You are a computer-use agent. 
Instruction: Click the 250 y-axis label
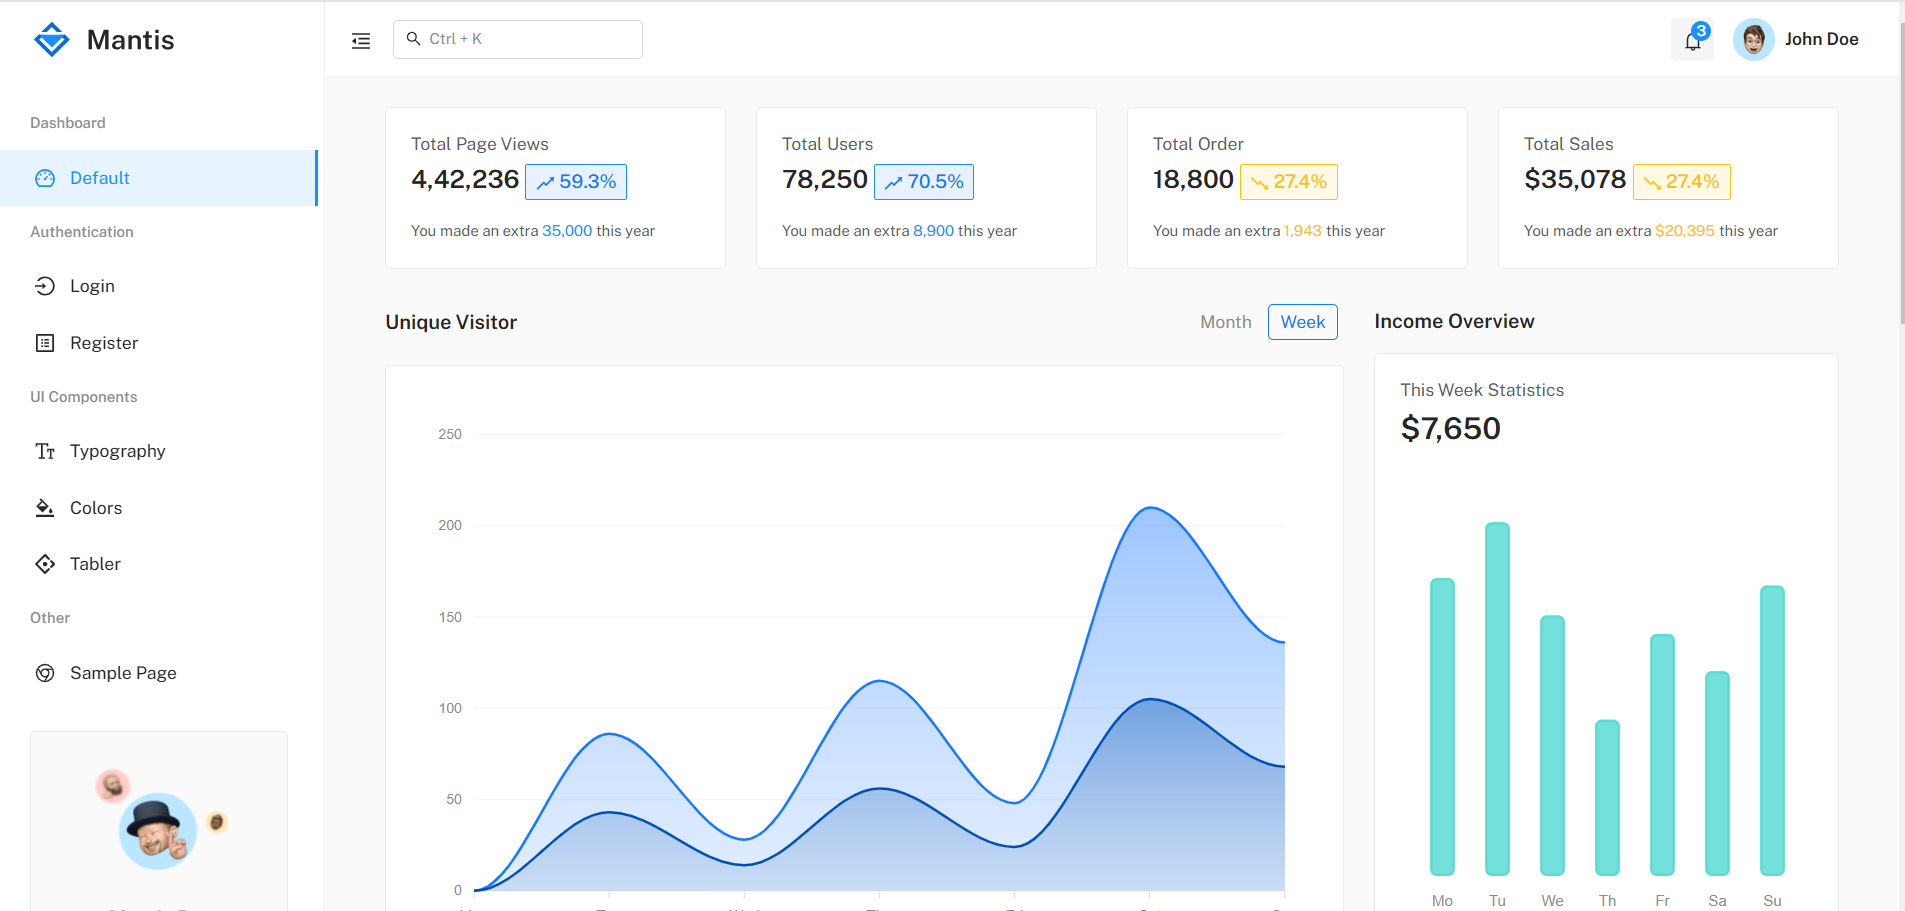[x=450, y=434]
